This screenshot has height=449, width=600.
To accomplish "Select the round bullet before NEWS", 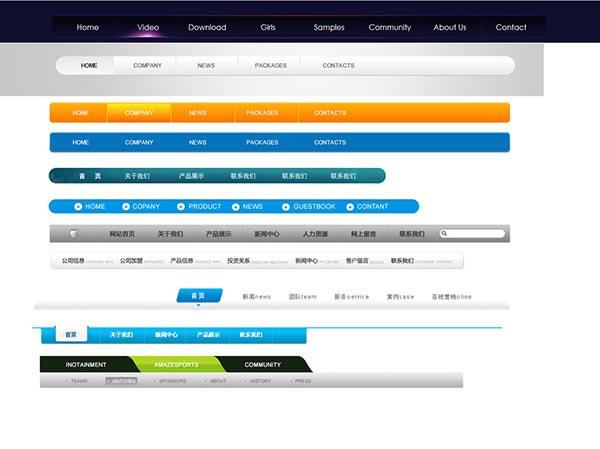I will tap(236, 207).
